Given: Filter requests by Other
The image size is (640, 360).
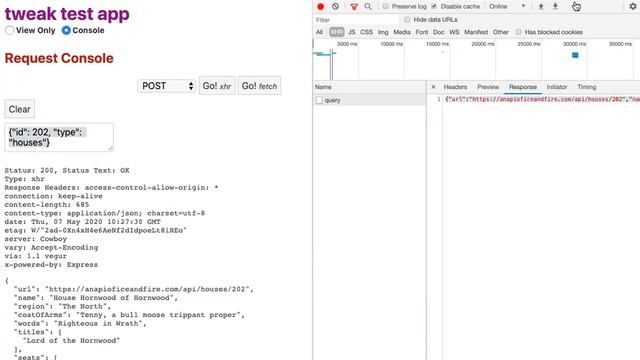Looking at the screenshot, I should pos(500,32).
